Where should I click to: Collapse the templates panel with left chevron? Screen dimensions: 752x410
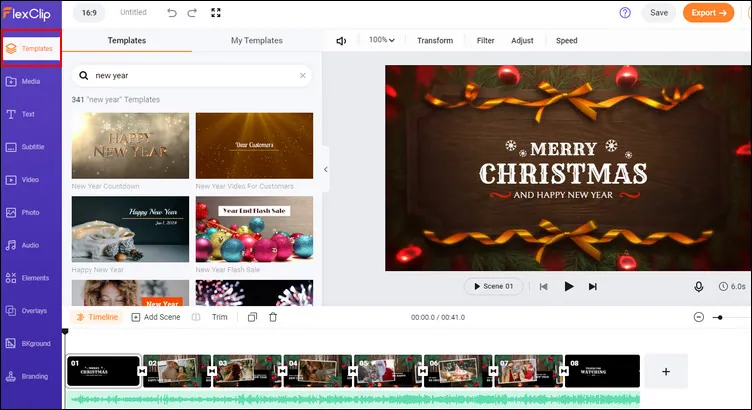click(x=326, y=169)
